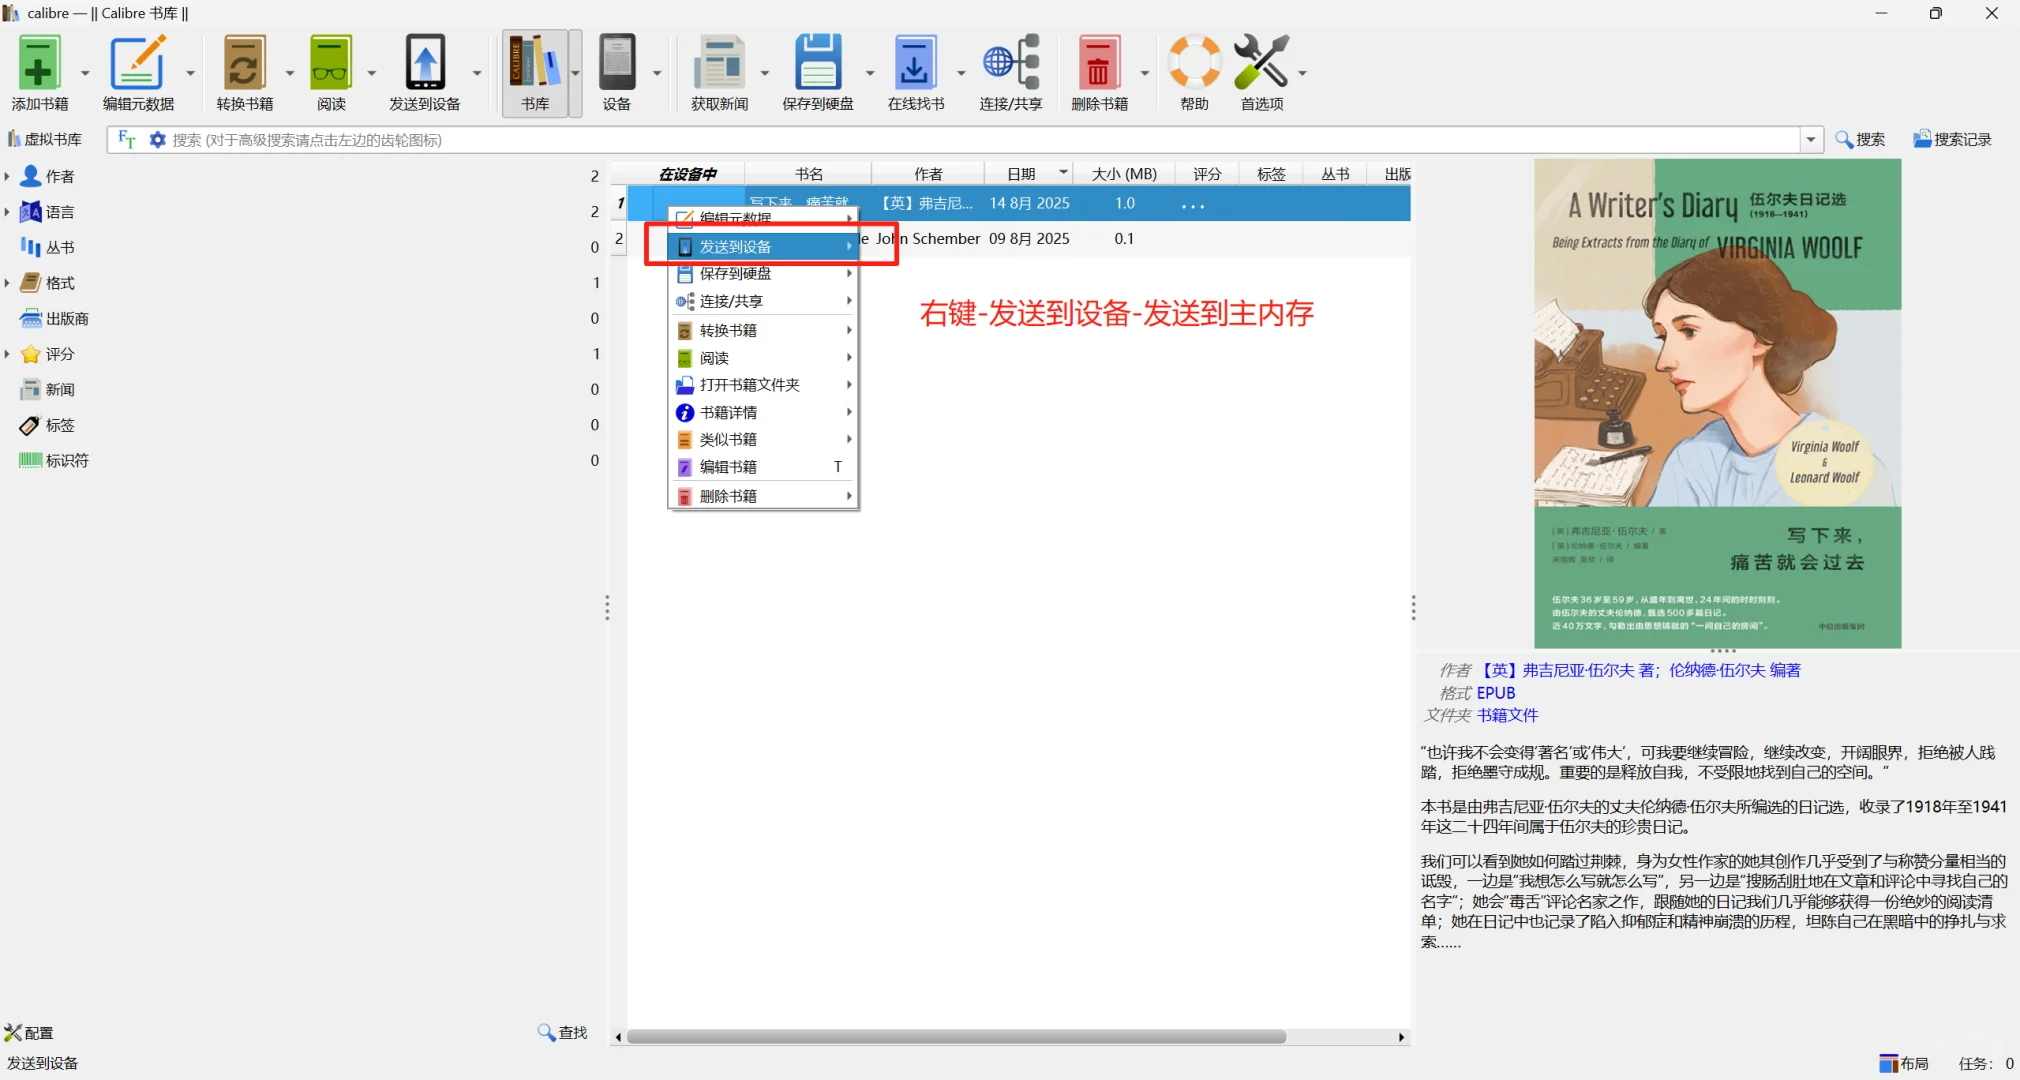Choose 转换书籍 in the context menu
This screenshot has height=1080, width=2020.
(764, 330)
